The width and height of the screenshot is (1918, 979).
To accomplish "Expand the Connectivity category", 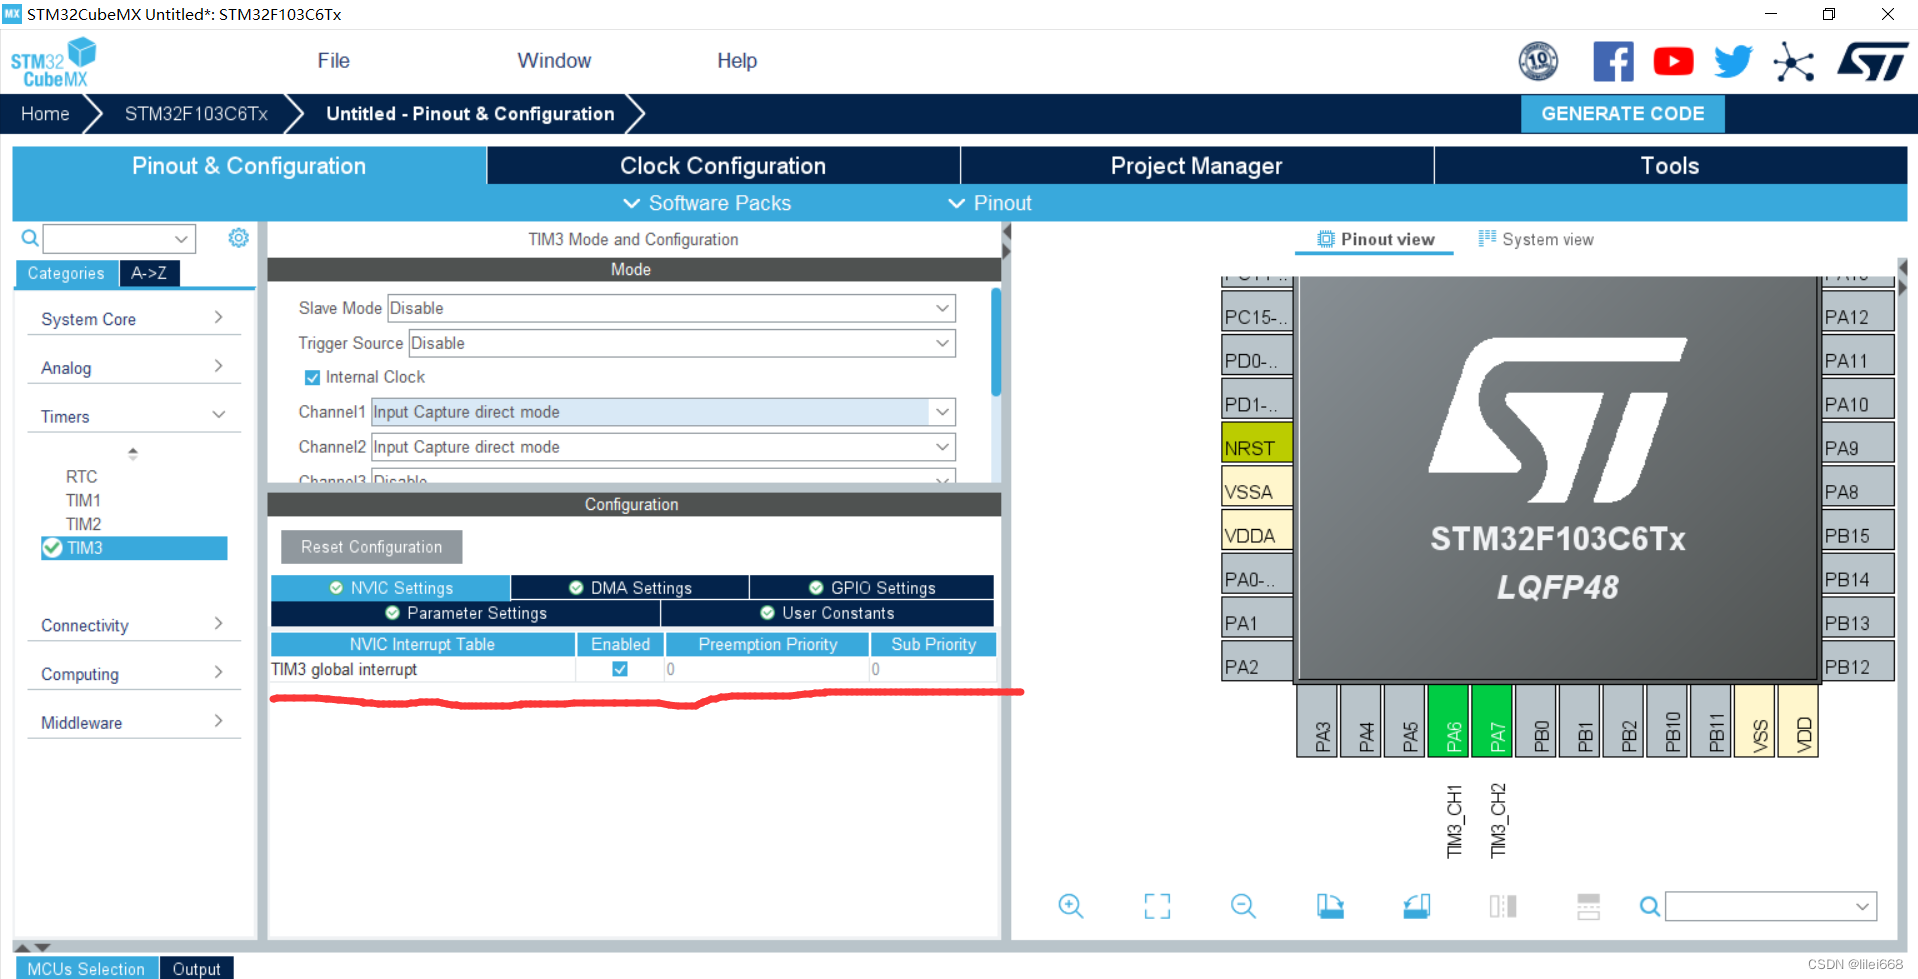I will tap(133, 625).
